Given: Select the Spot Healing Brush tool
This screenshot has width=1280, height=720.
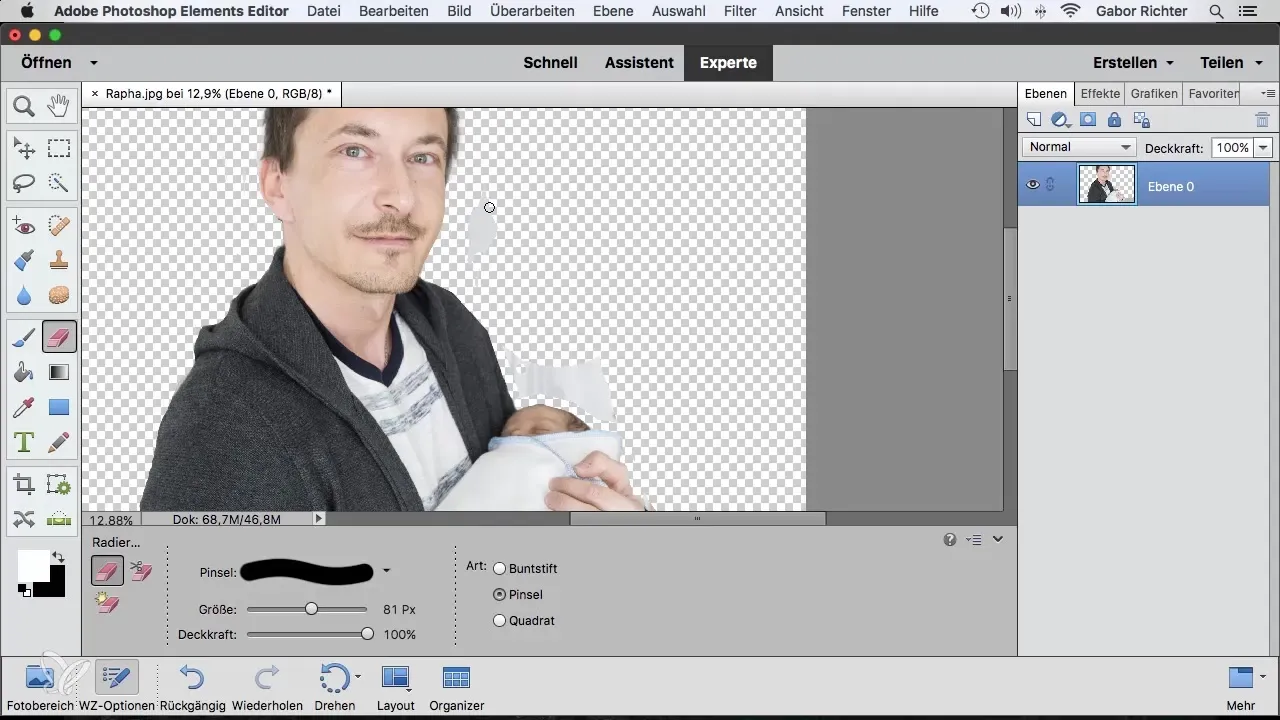Looking at the screenshot, I should click(59, 227).
